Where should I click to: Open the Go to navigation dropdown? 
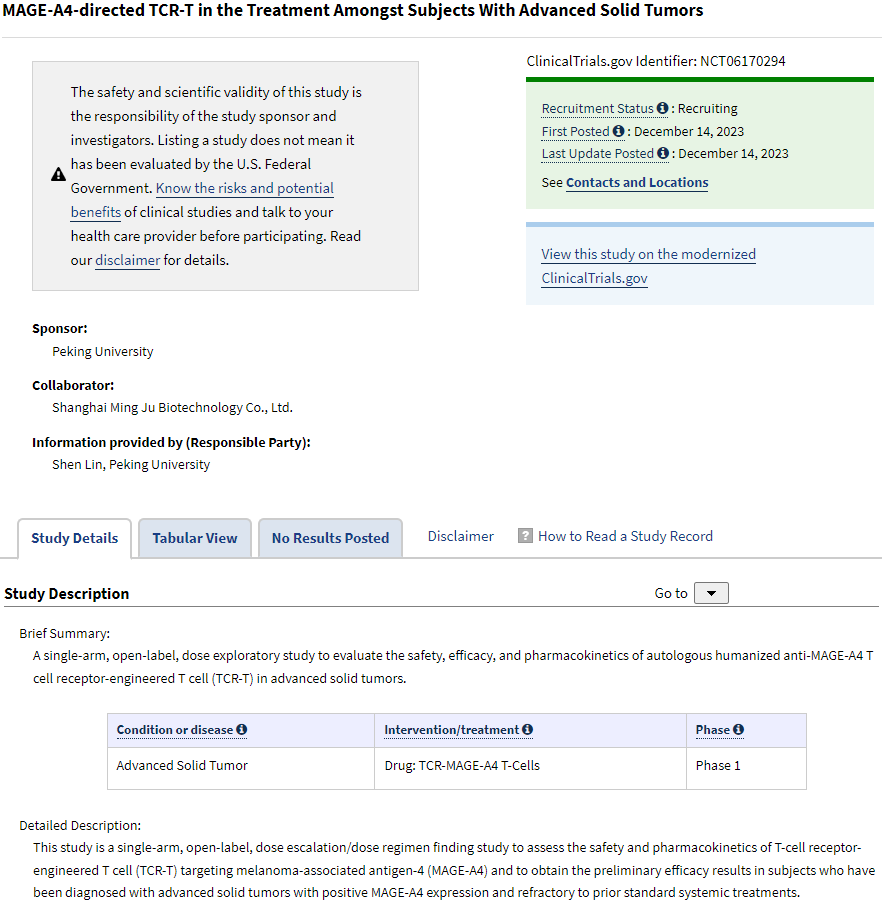click(x=711, y=592)
